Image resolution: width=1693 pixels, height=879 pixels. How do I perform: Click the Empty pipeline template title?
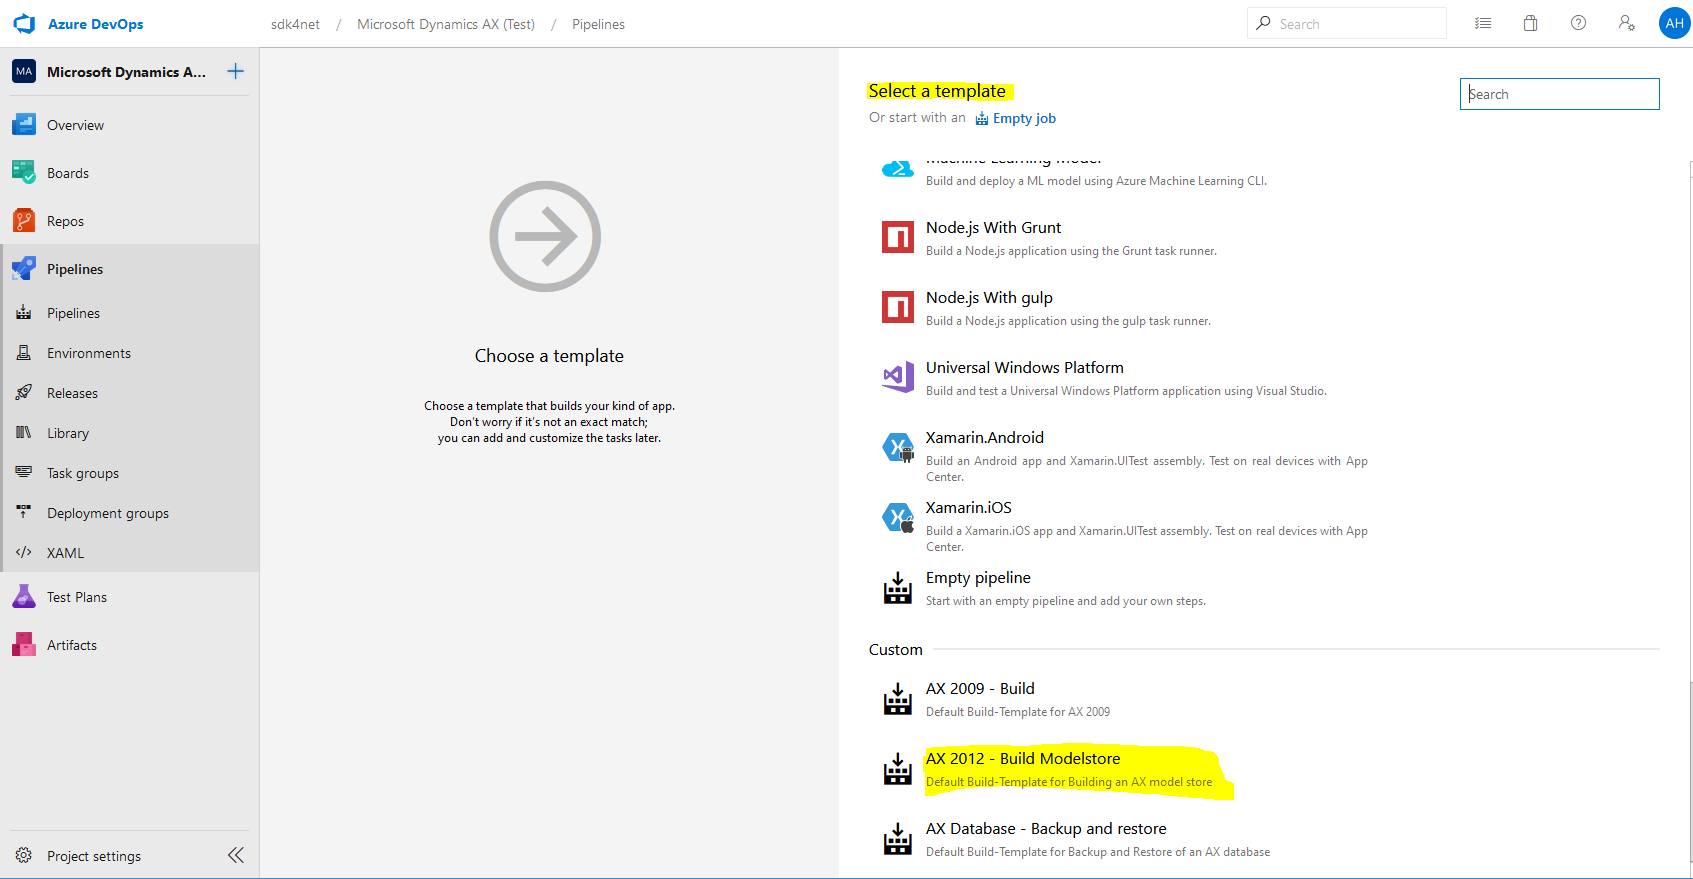(x=978, y=577)
